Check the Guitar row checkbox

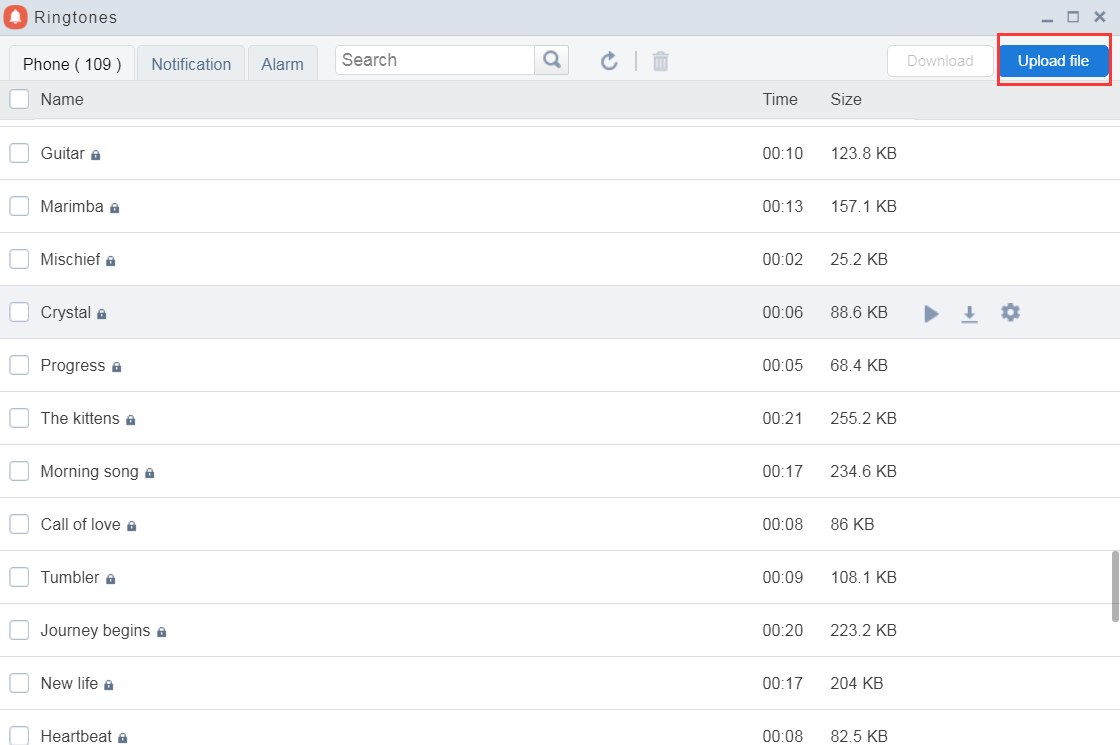[19, 153]
